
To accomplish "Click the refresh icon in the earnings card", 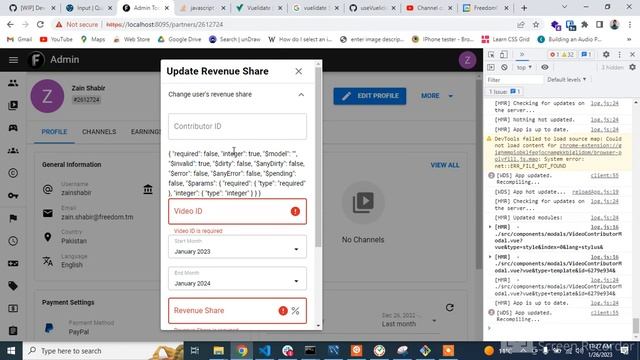I will pos(450,307).
